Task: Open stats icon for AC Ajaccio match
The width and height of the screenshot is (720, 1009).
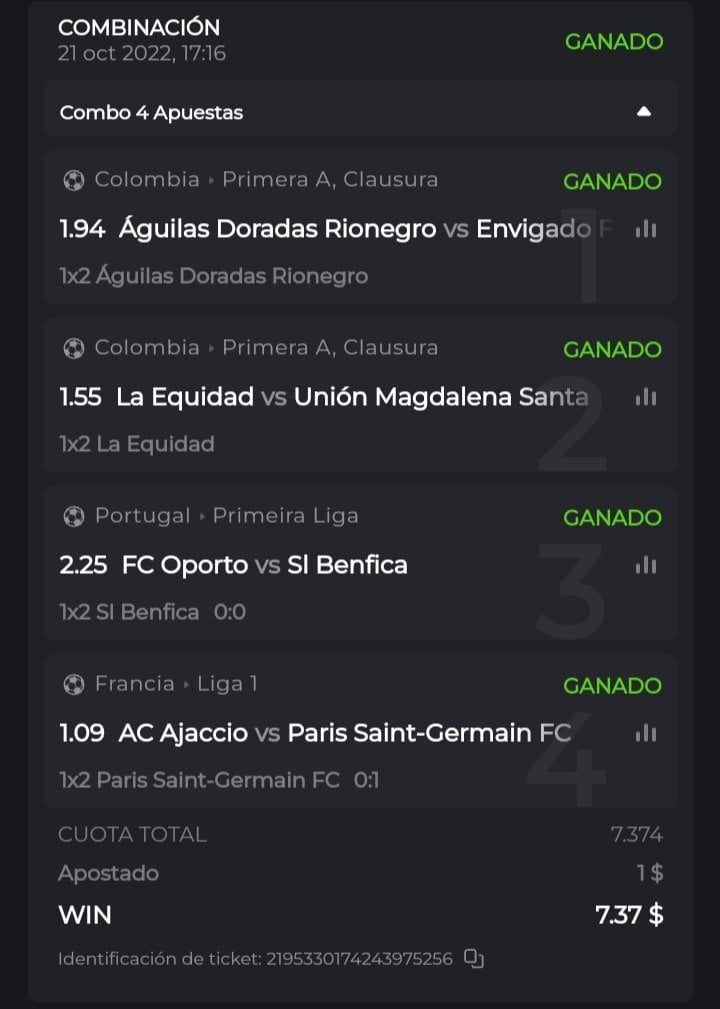Action: tap(646, 733)
